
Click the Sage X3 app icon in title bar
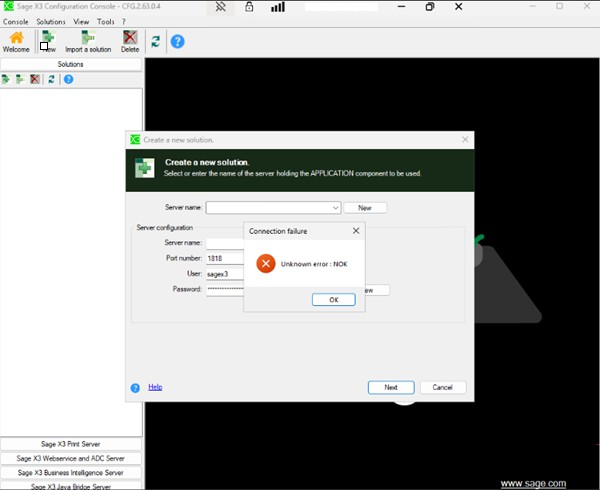click(x=8, y=6)
